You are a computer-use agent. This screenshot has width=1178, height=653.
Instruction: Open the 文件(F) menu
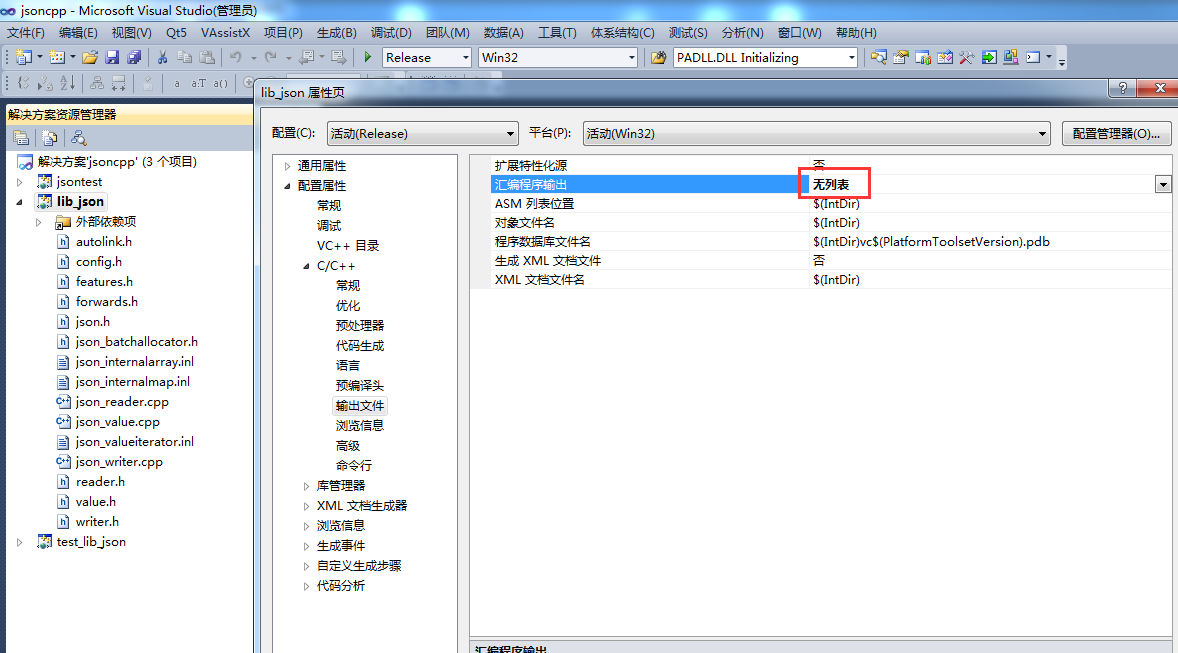26,33
